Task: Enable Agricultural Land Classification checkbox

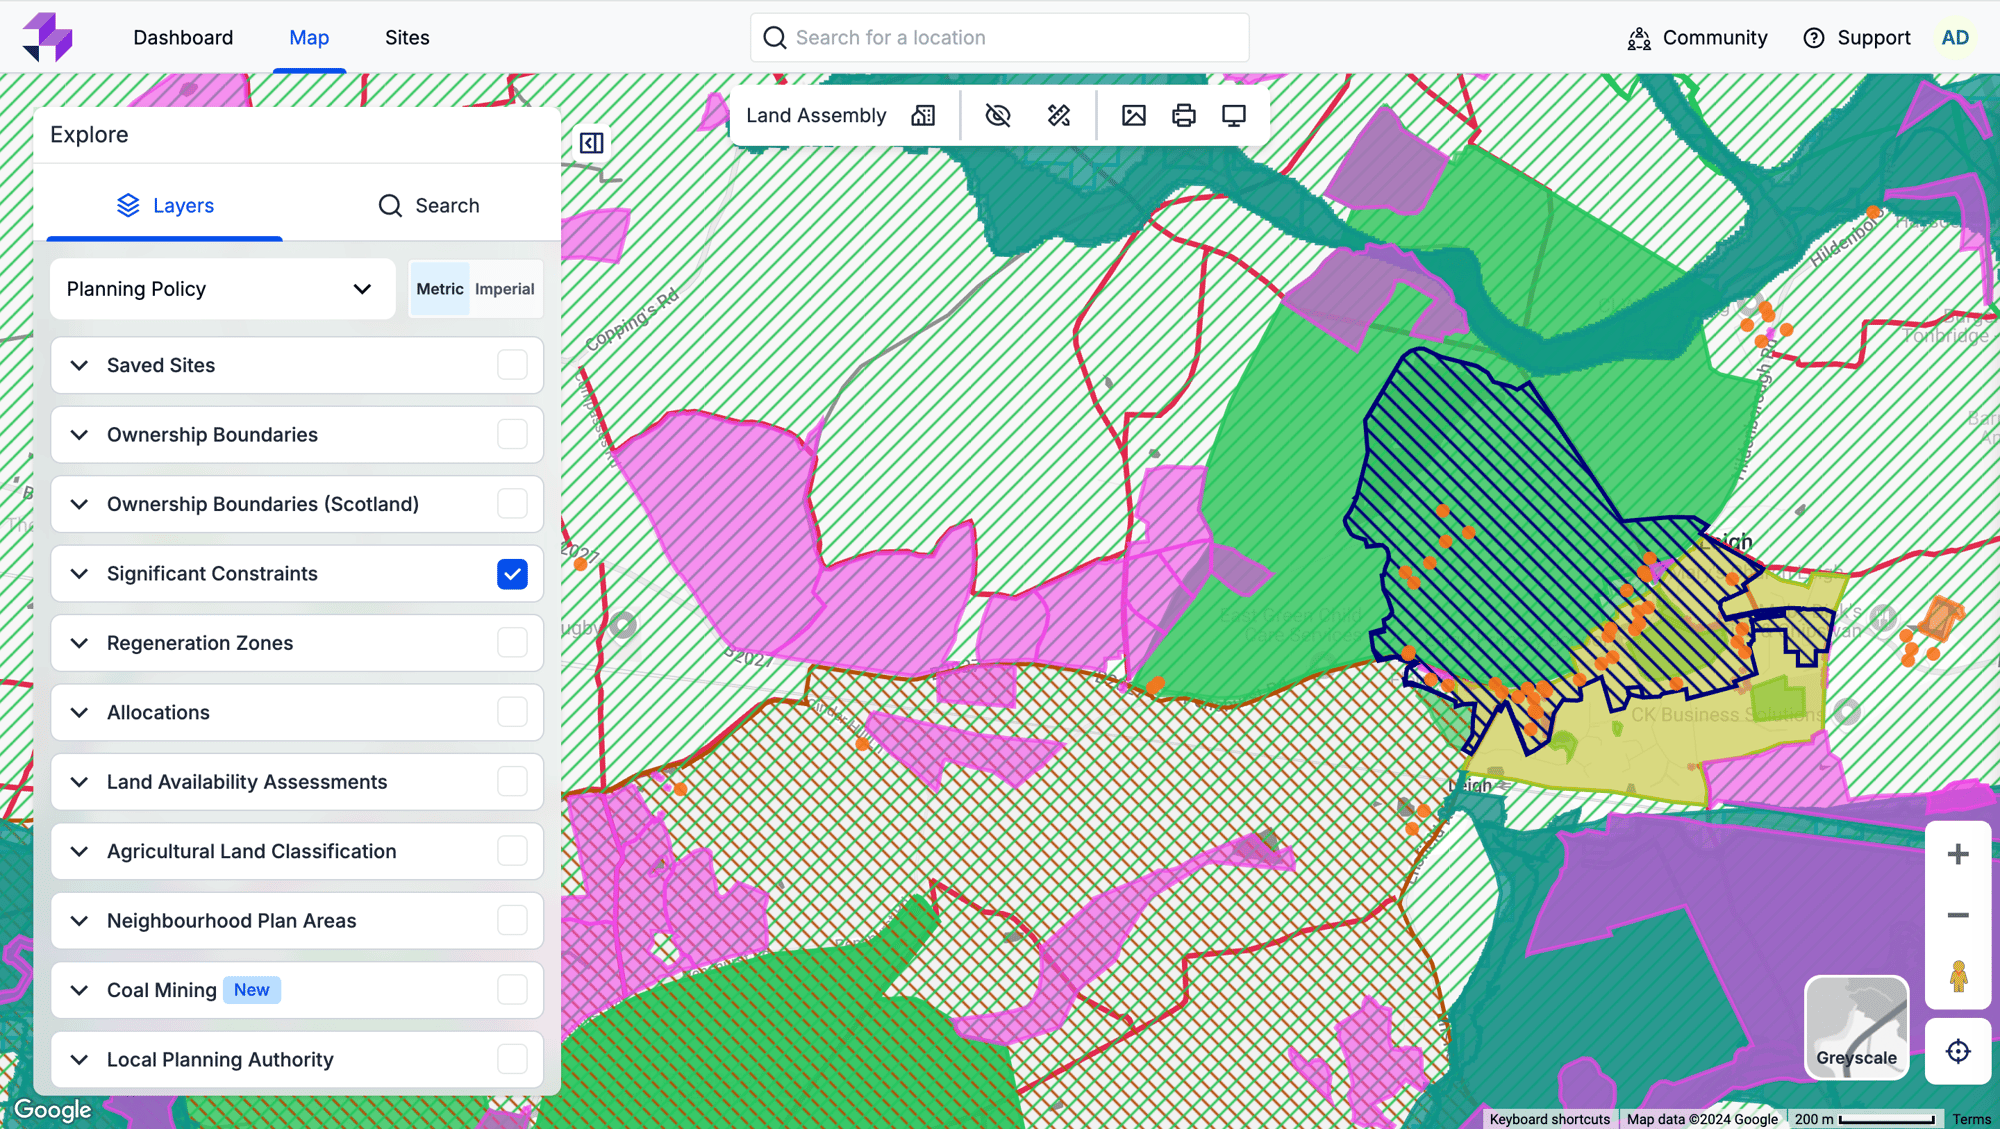Action: pos(512,851)
